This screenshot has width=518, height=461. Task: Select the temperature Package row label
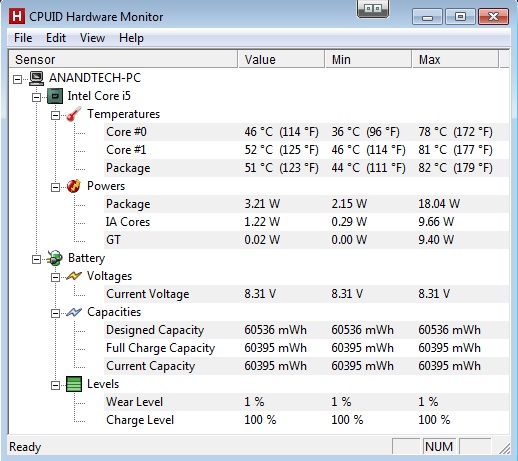tap(128, 168)
